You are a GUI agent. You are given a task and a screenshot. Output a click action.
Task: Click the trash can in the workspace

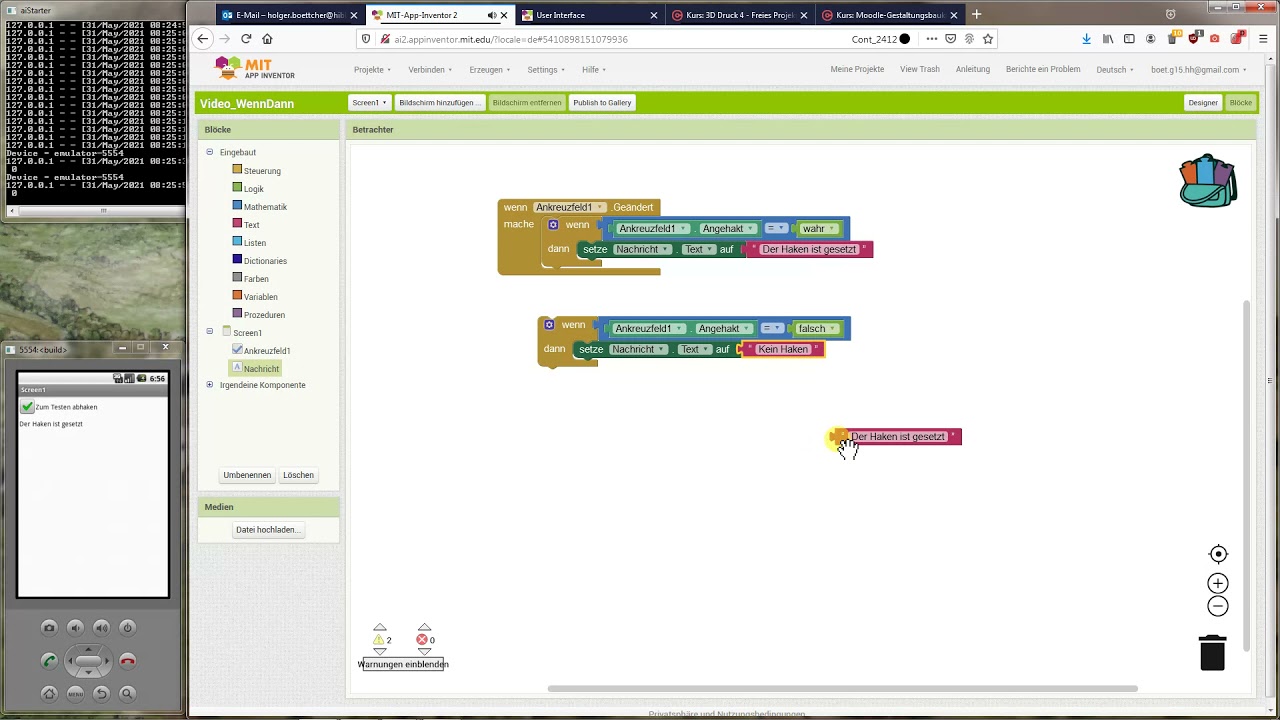1212,652
